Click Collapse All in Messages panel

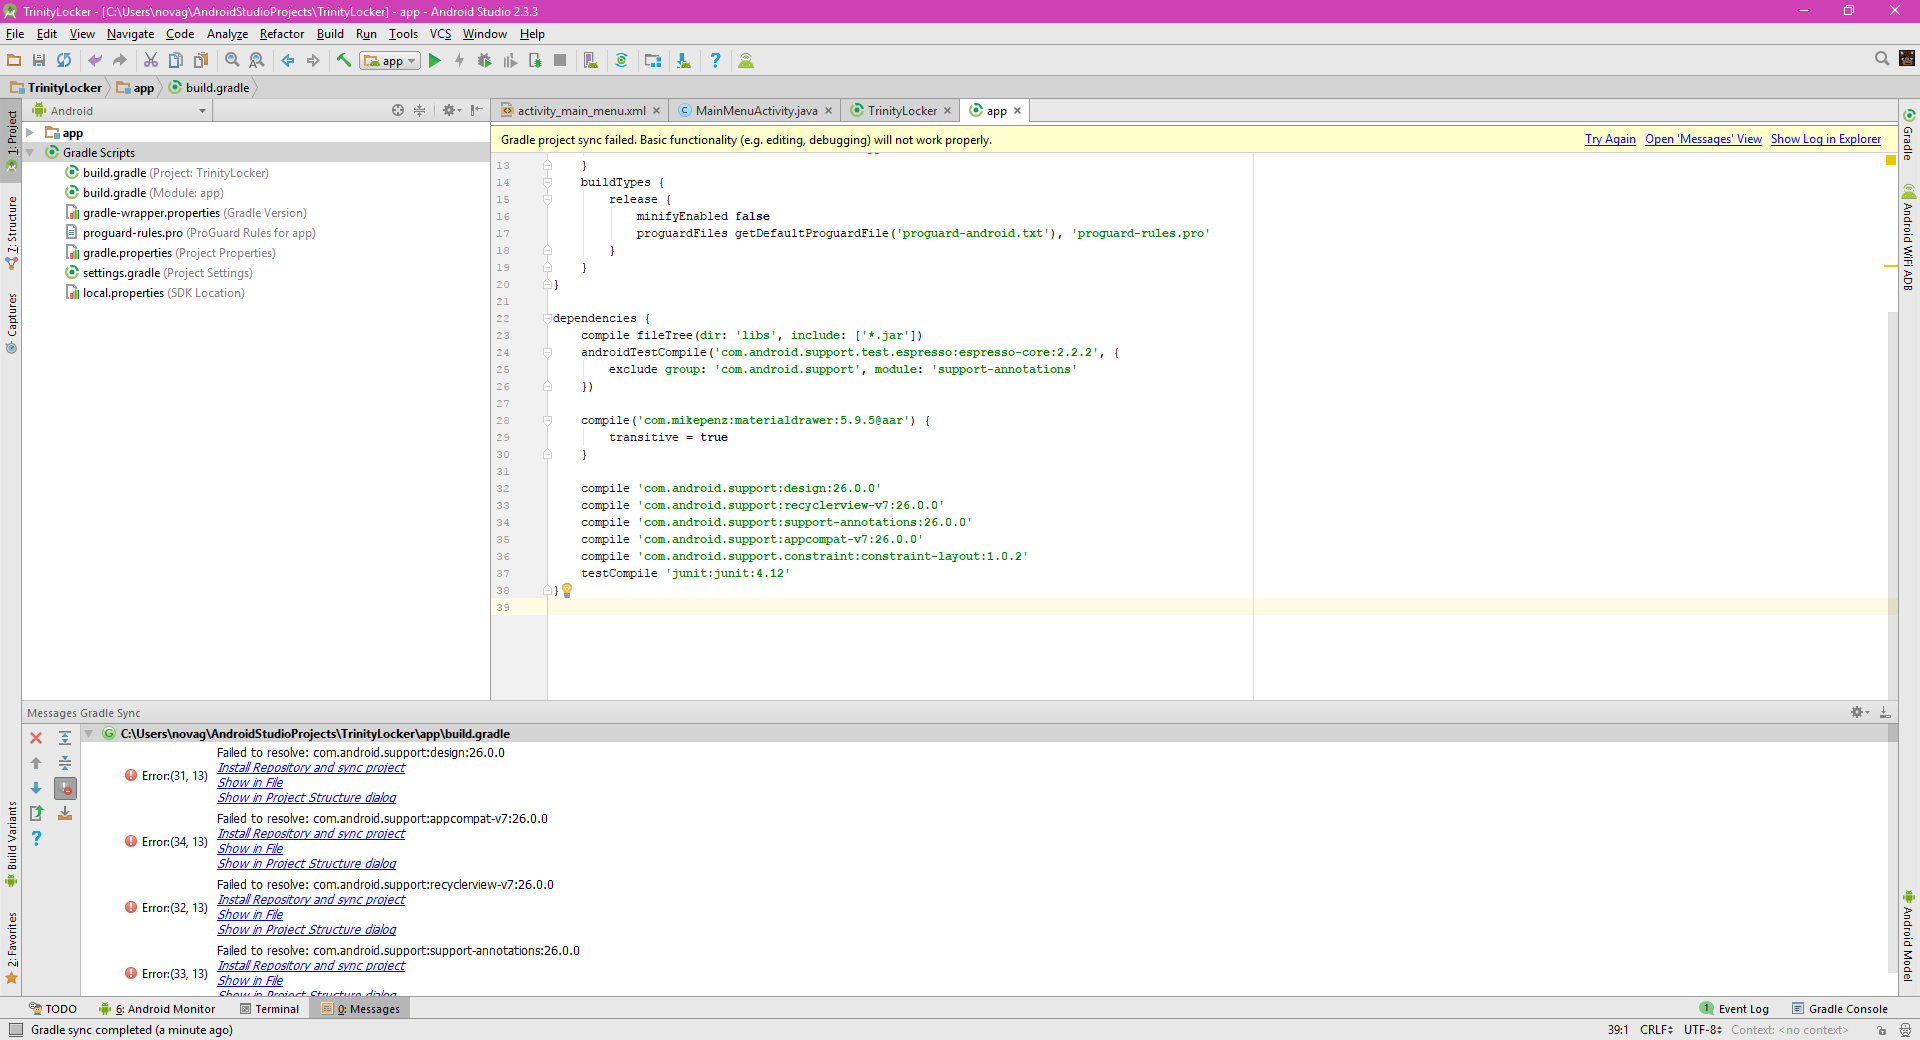click(65, 763)
